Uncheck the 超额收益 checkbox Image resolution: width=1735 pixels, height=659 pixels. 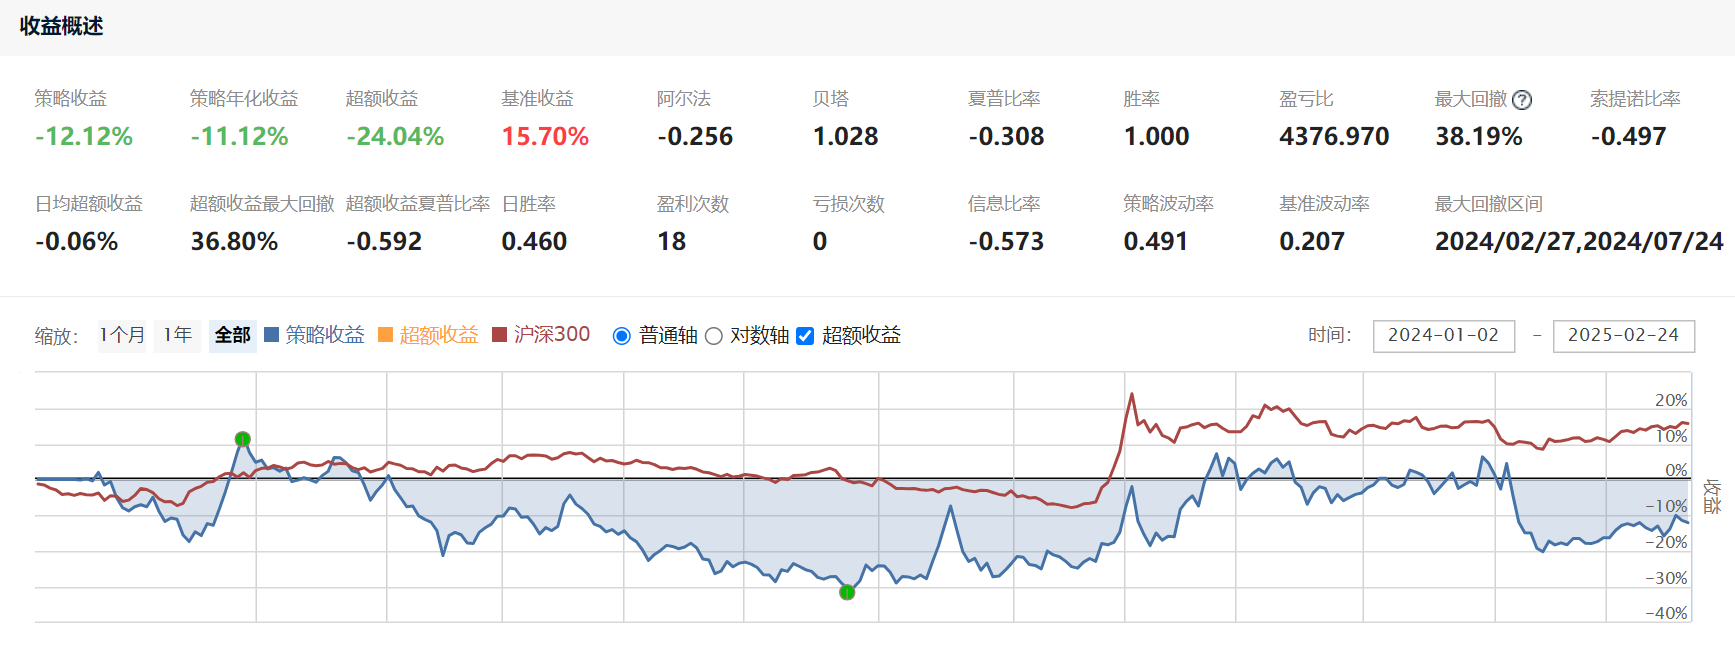click(805, 336)
